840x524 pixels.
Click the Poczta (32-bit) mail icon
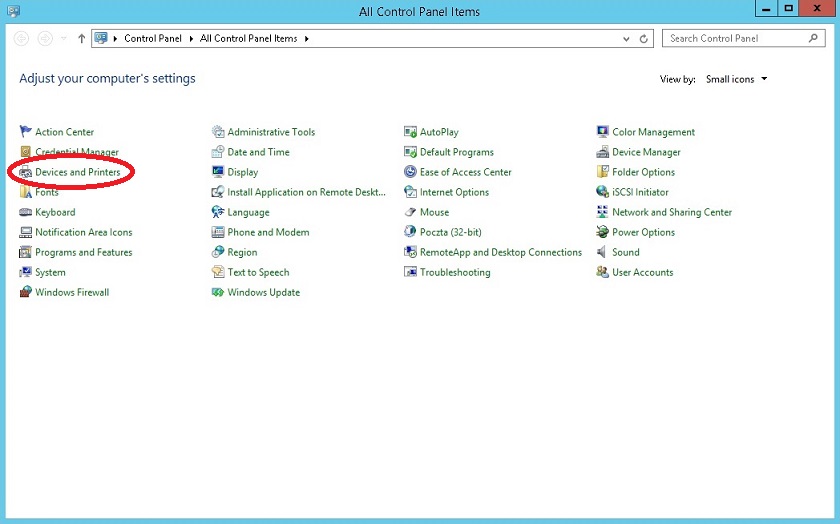[x=410, y=232]
